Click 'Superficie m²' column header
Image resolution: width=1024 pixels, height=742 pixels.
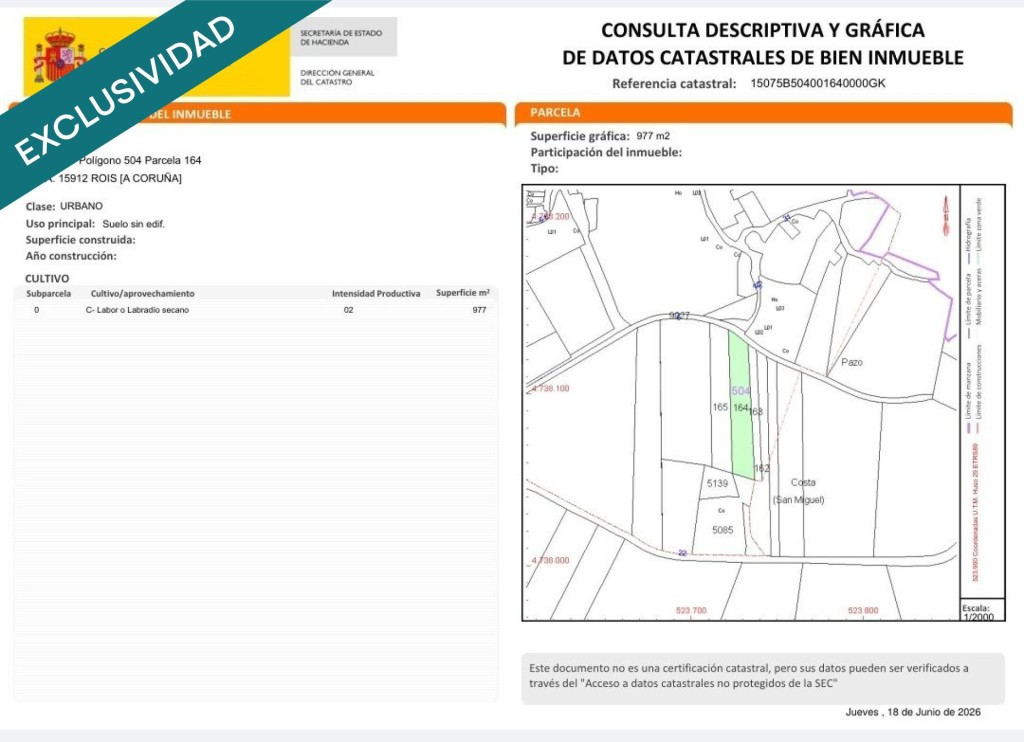[x=462, y=293]
